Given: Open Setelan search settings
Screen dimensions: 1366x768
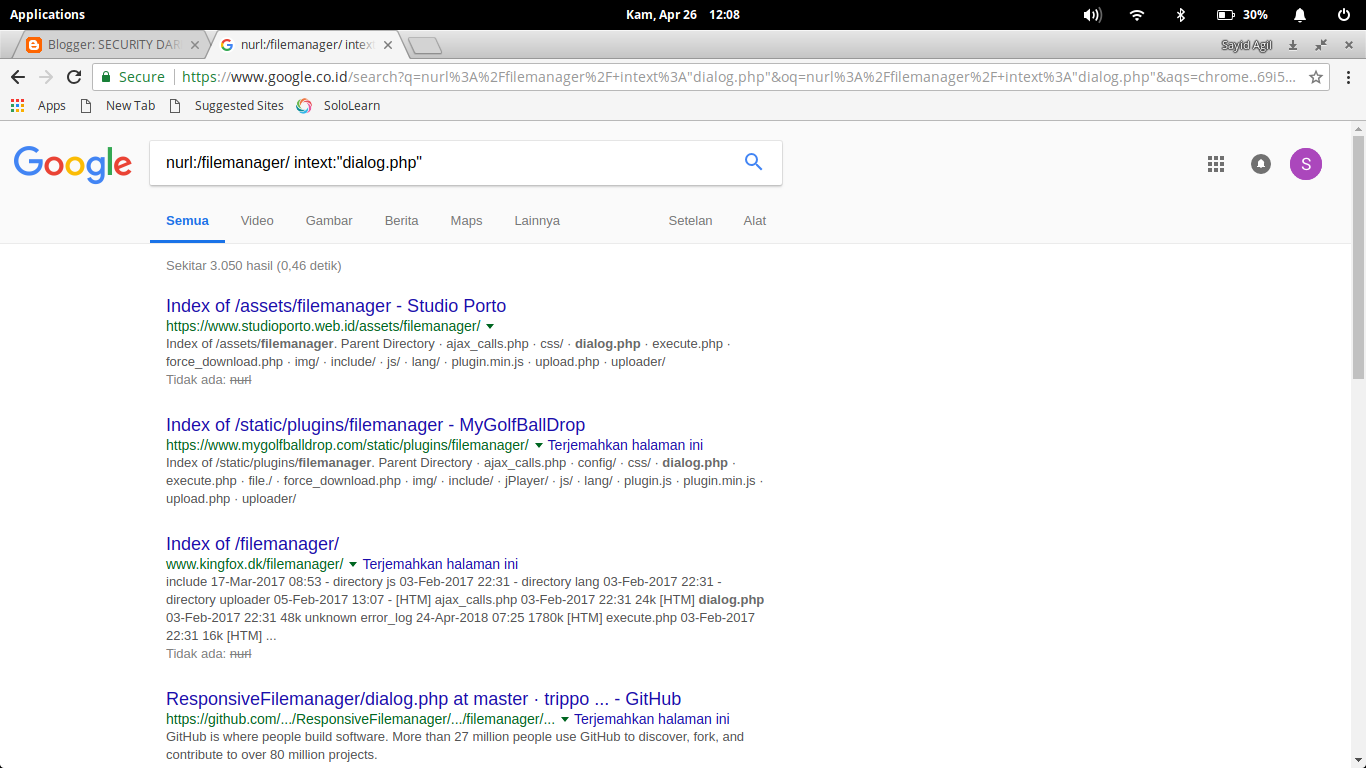Looking at the screenshot, I should click(x=690, y=220).
